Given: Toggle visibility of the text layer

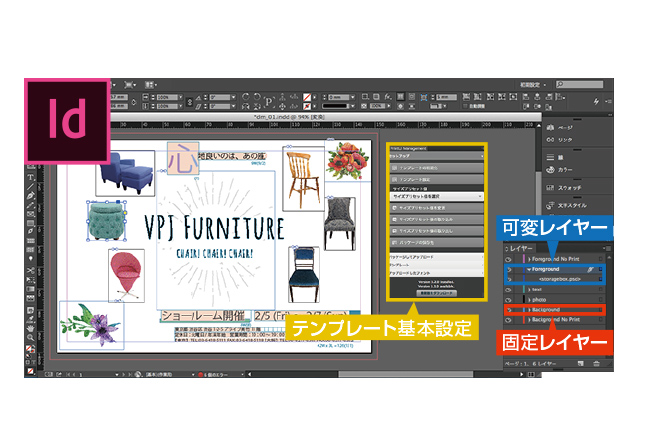Looking at the screenshot, I should point(508,290).
